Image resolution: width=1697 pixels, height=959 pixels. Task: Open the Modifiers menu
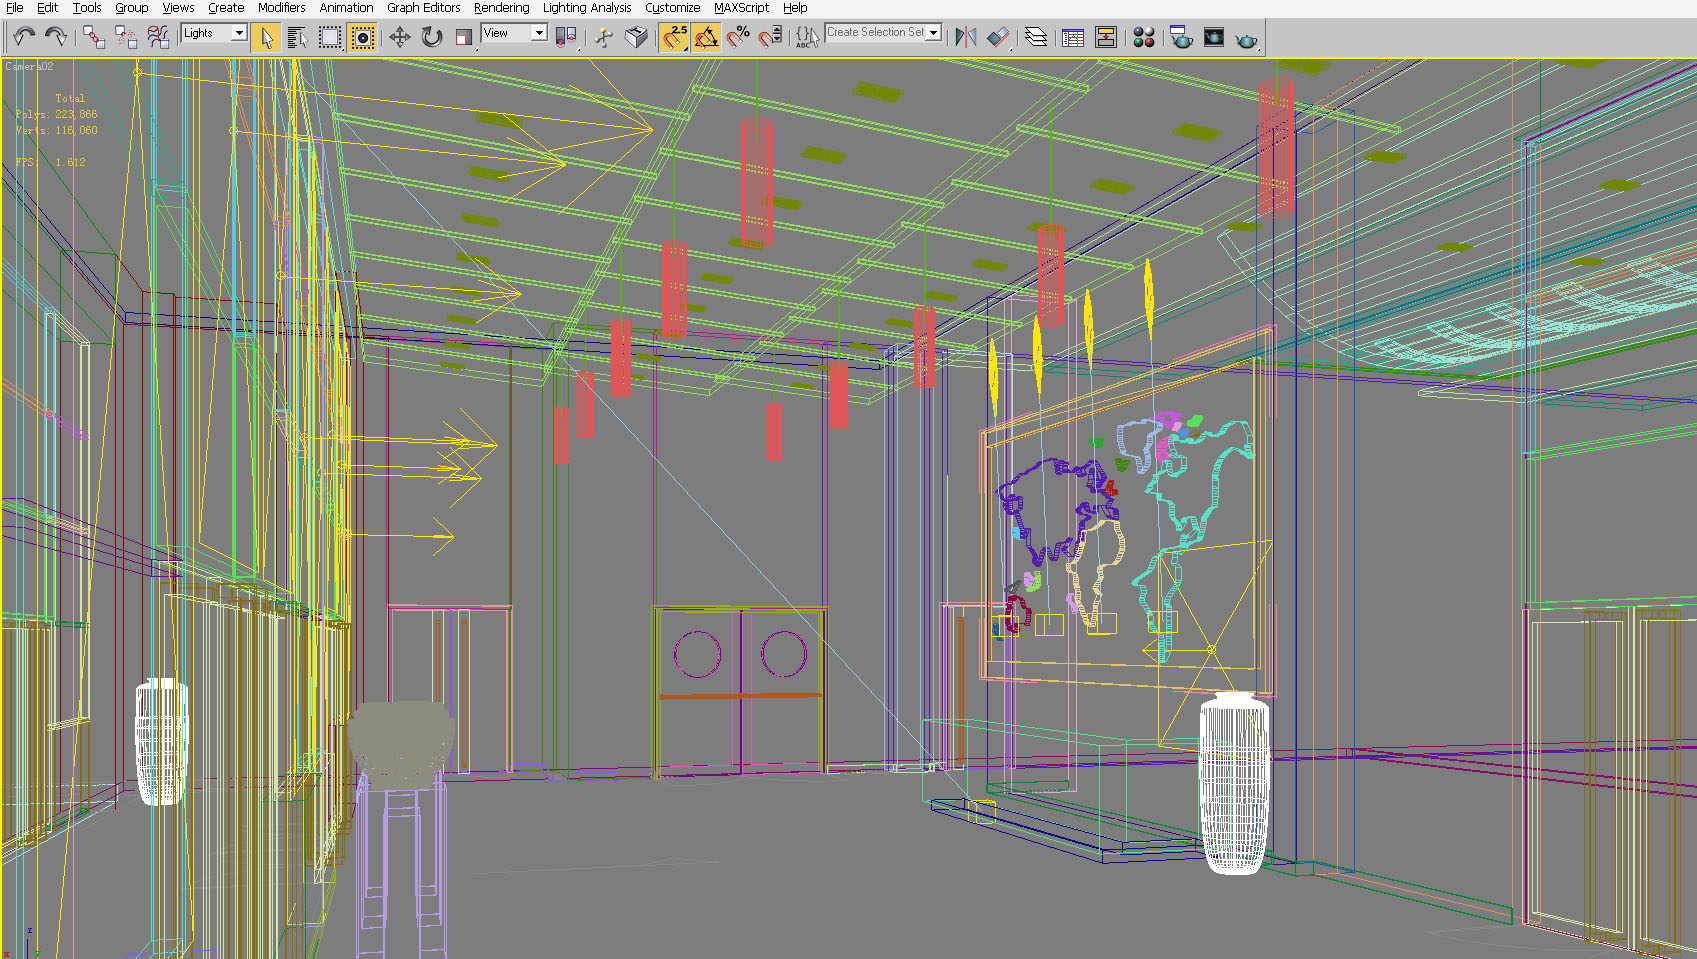(282, 8)
